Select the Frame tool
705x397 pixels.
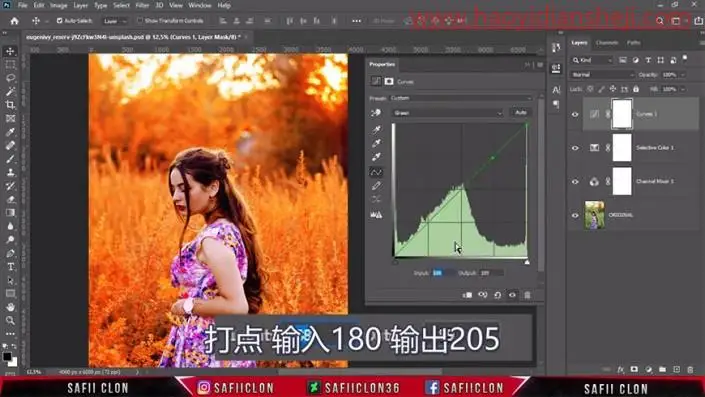click(x=10, y=119)
